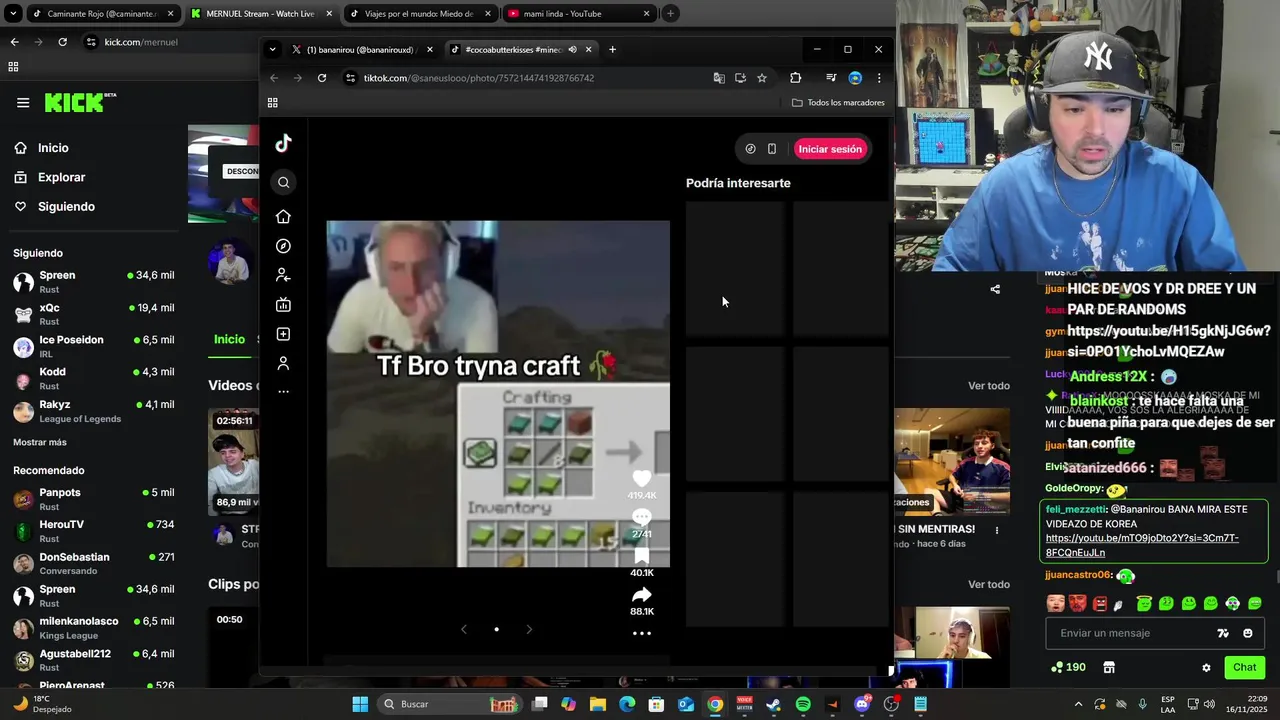This screenshot has width=1280, height=720.
Task: Open Rakyz channel in Kick list
Action: pos(94,411)
